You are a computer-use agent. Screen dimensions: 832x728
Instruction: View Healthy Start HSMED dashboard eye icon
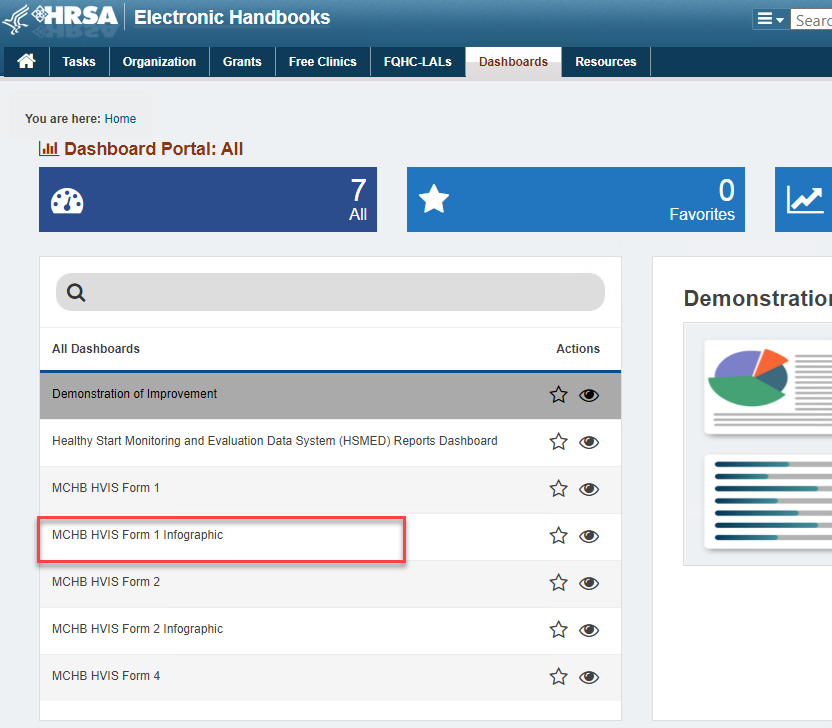589,442
